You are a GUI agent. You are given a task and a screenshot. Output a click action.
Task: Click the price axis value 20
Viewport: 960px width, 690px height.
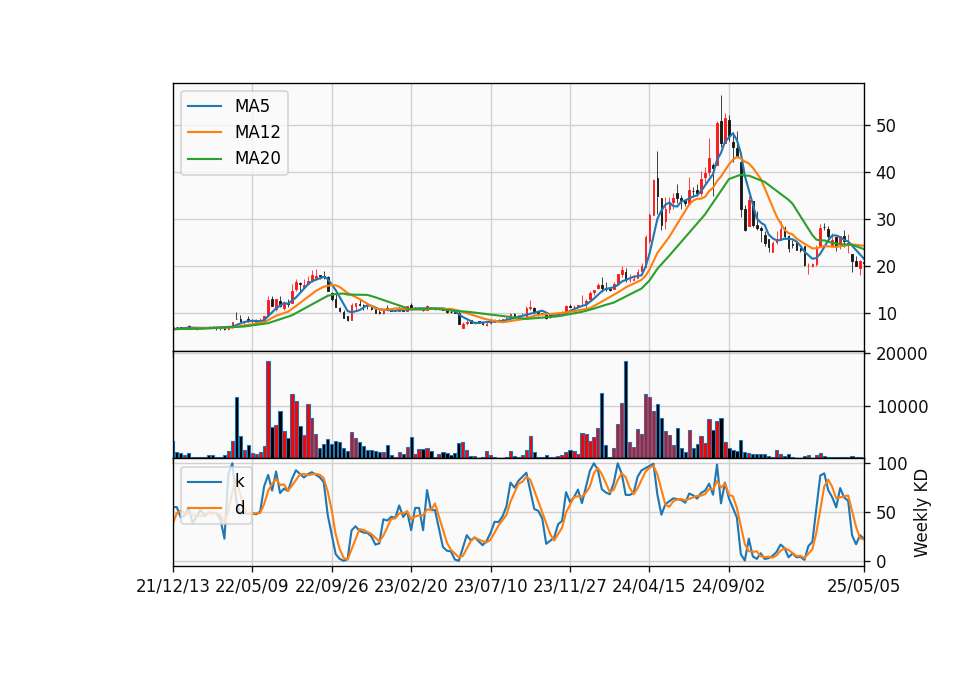(886, 267)
